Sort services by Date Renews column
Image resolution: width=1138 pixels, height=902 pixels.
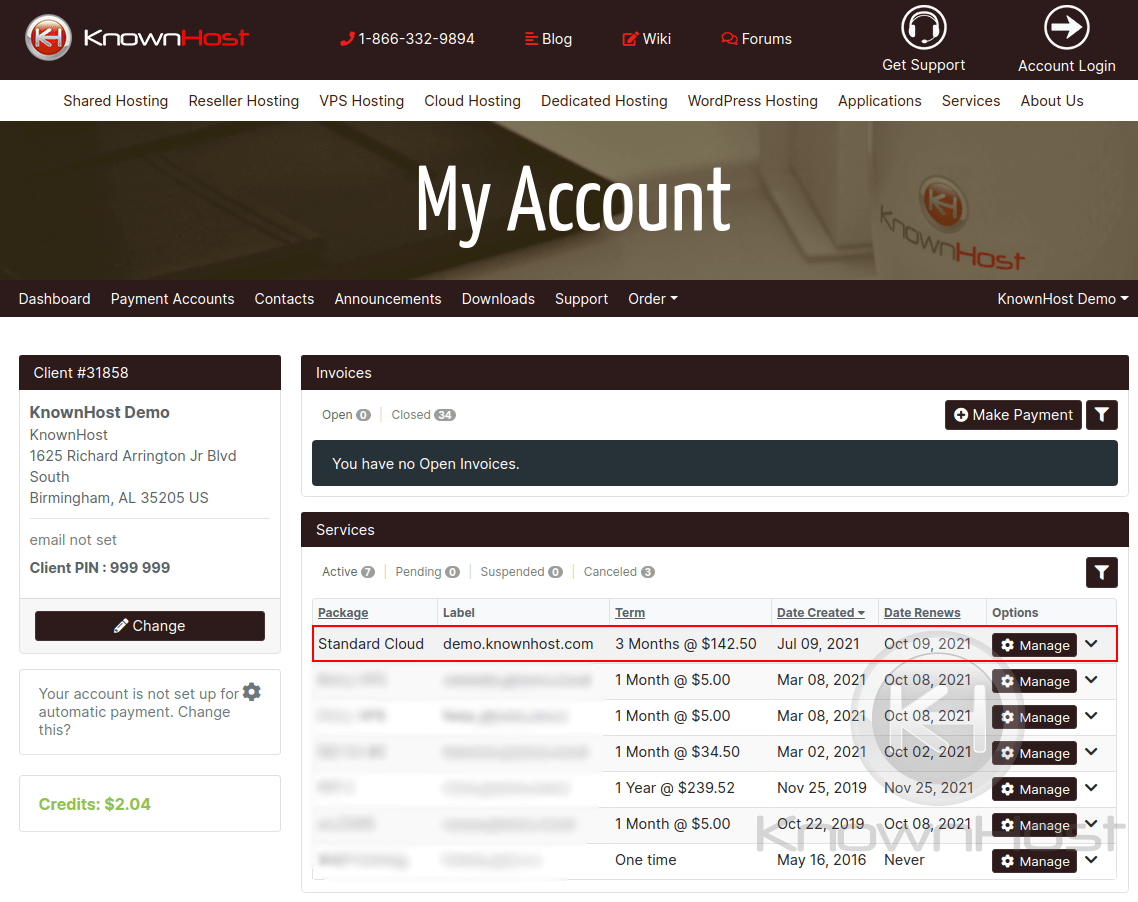(922, 613)
